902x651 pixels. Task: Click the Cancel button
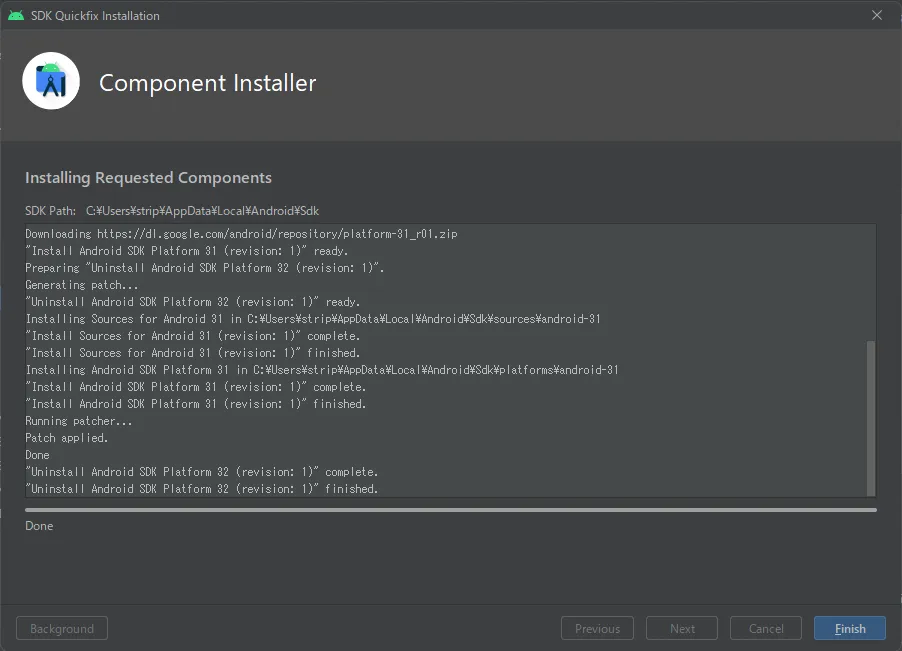click(x=766, y=629)
